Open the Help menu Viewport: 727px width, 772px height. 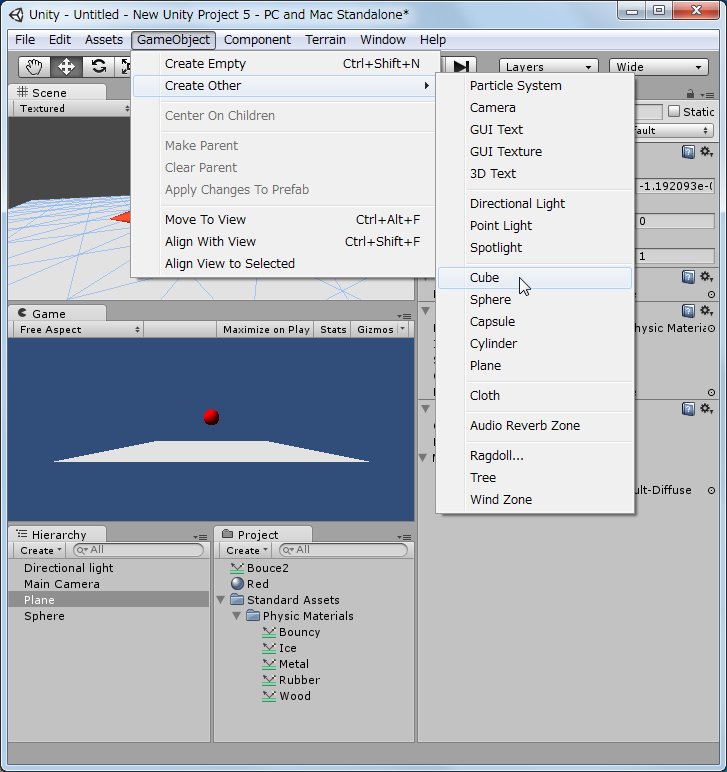[x=433, y=39]
